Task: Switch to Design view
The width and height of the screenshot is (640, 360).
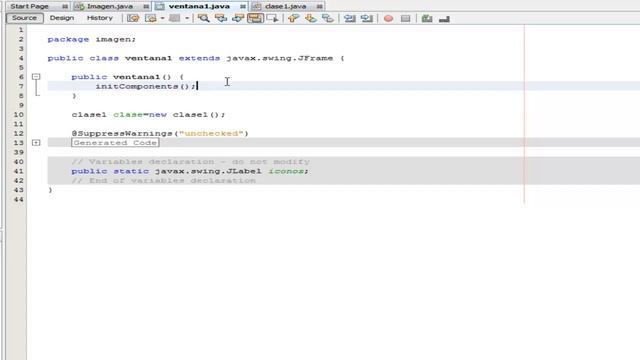Action: (62, 18)
